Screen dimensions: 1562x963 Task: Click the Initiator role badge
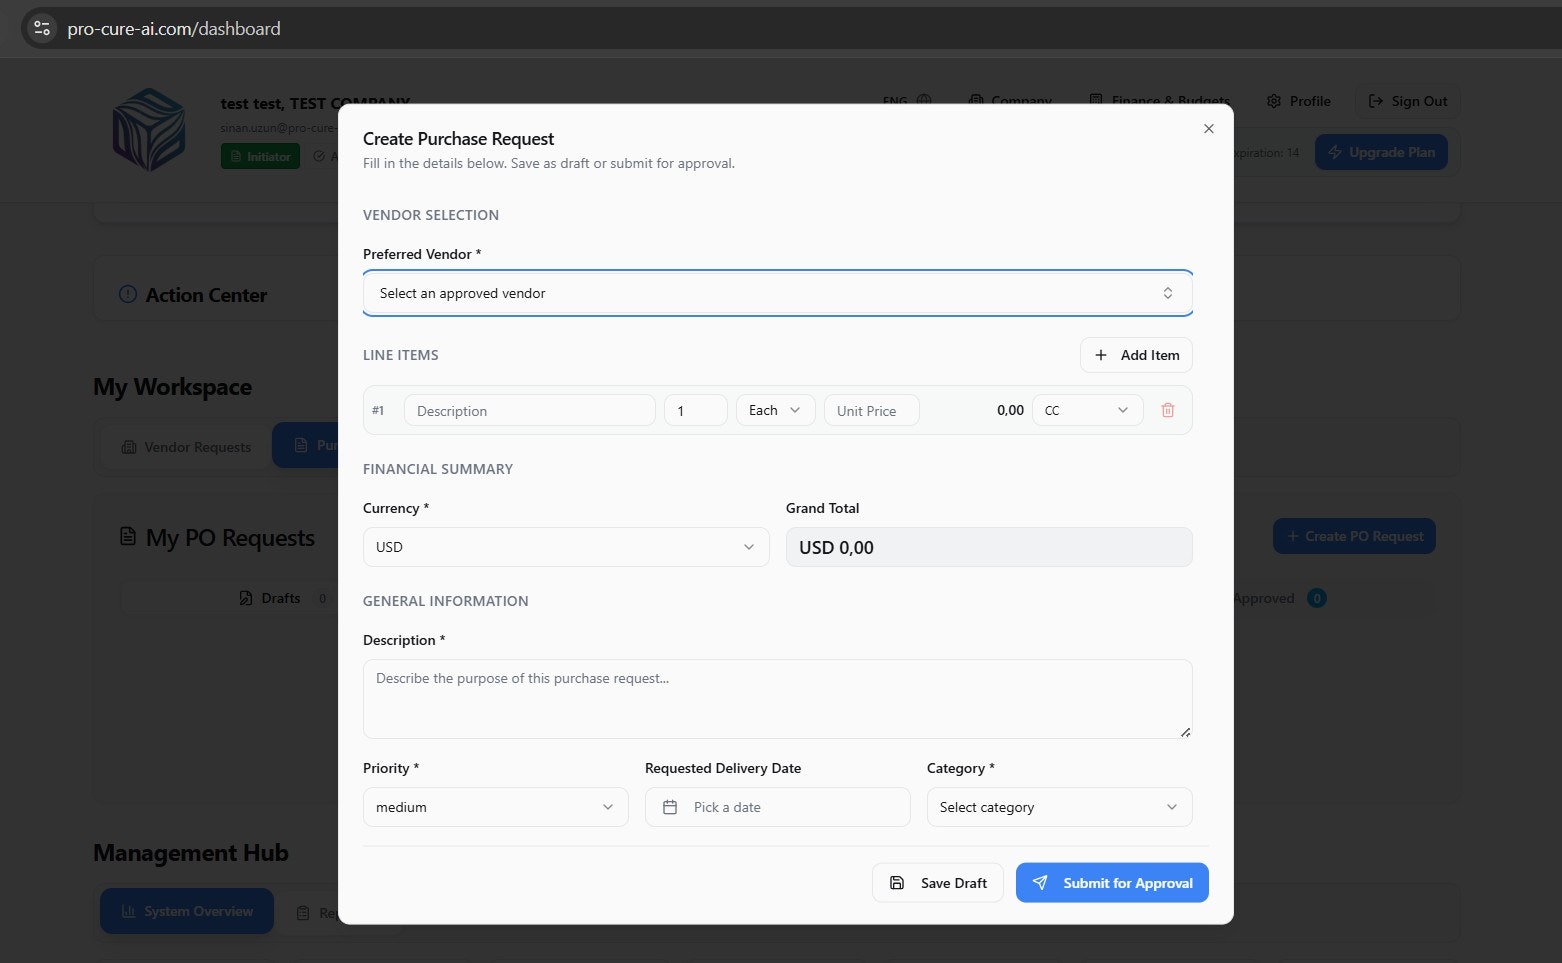click(260, 156)
